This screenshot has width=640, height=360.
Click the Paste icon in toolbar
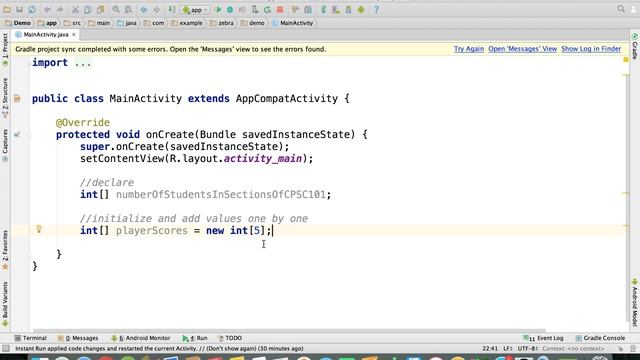click(100, 9)
